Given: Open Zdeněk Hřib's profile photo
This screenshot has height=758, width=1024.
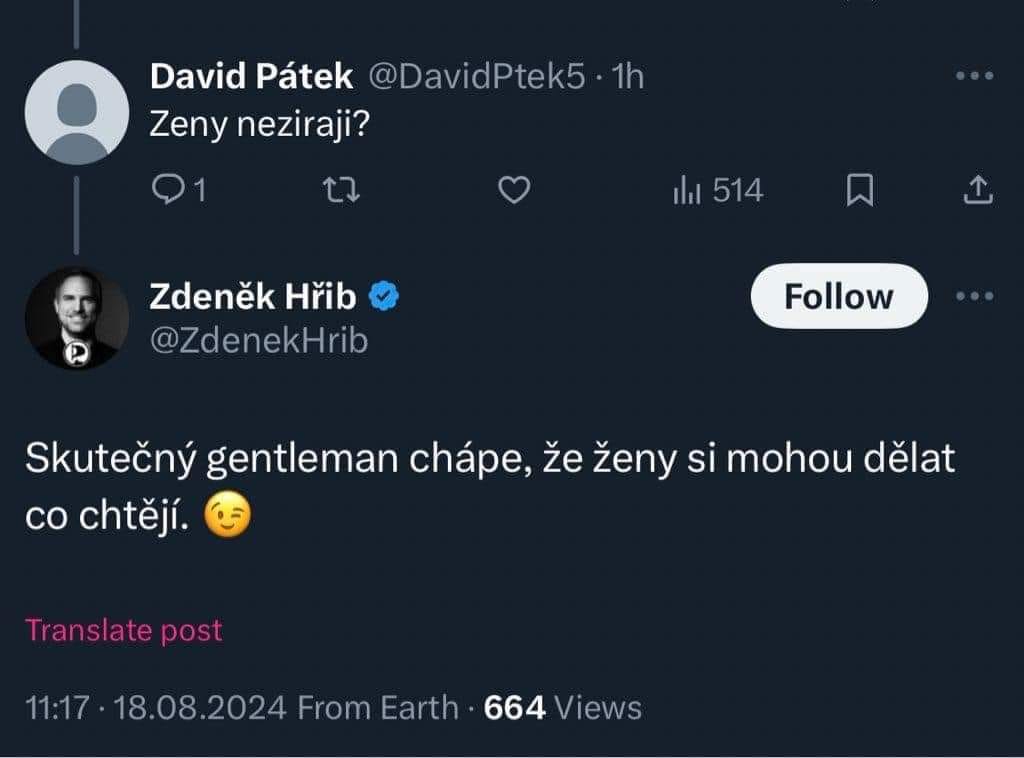Looking at the screenshot, I should pos(76,318).
